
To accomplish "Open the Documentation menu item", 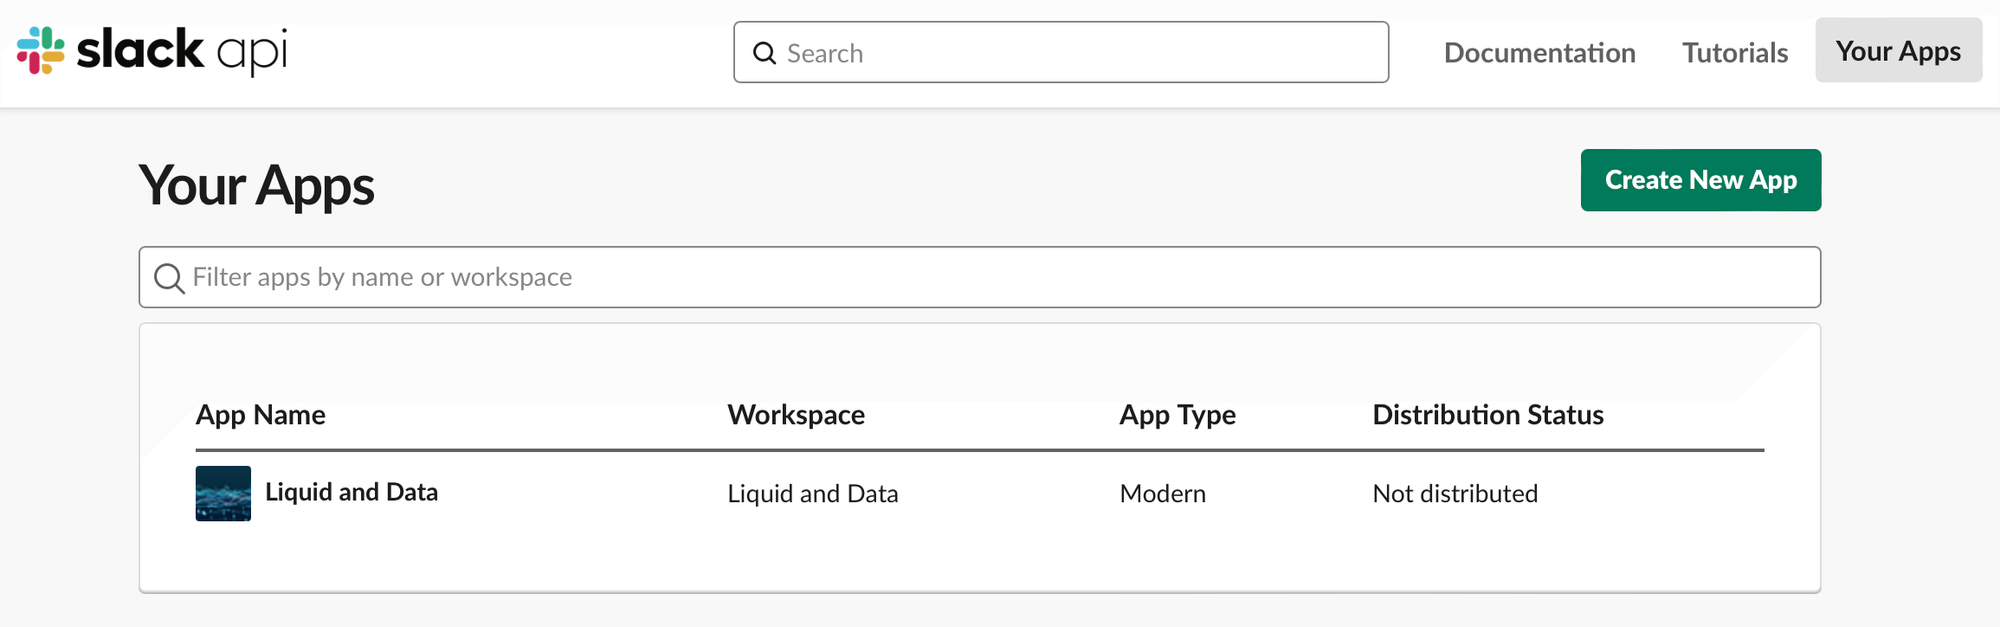I will tap(1539, 52).
